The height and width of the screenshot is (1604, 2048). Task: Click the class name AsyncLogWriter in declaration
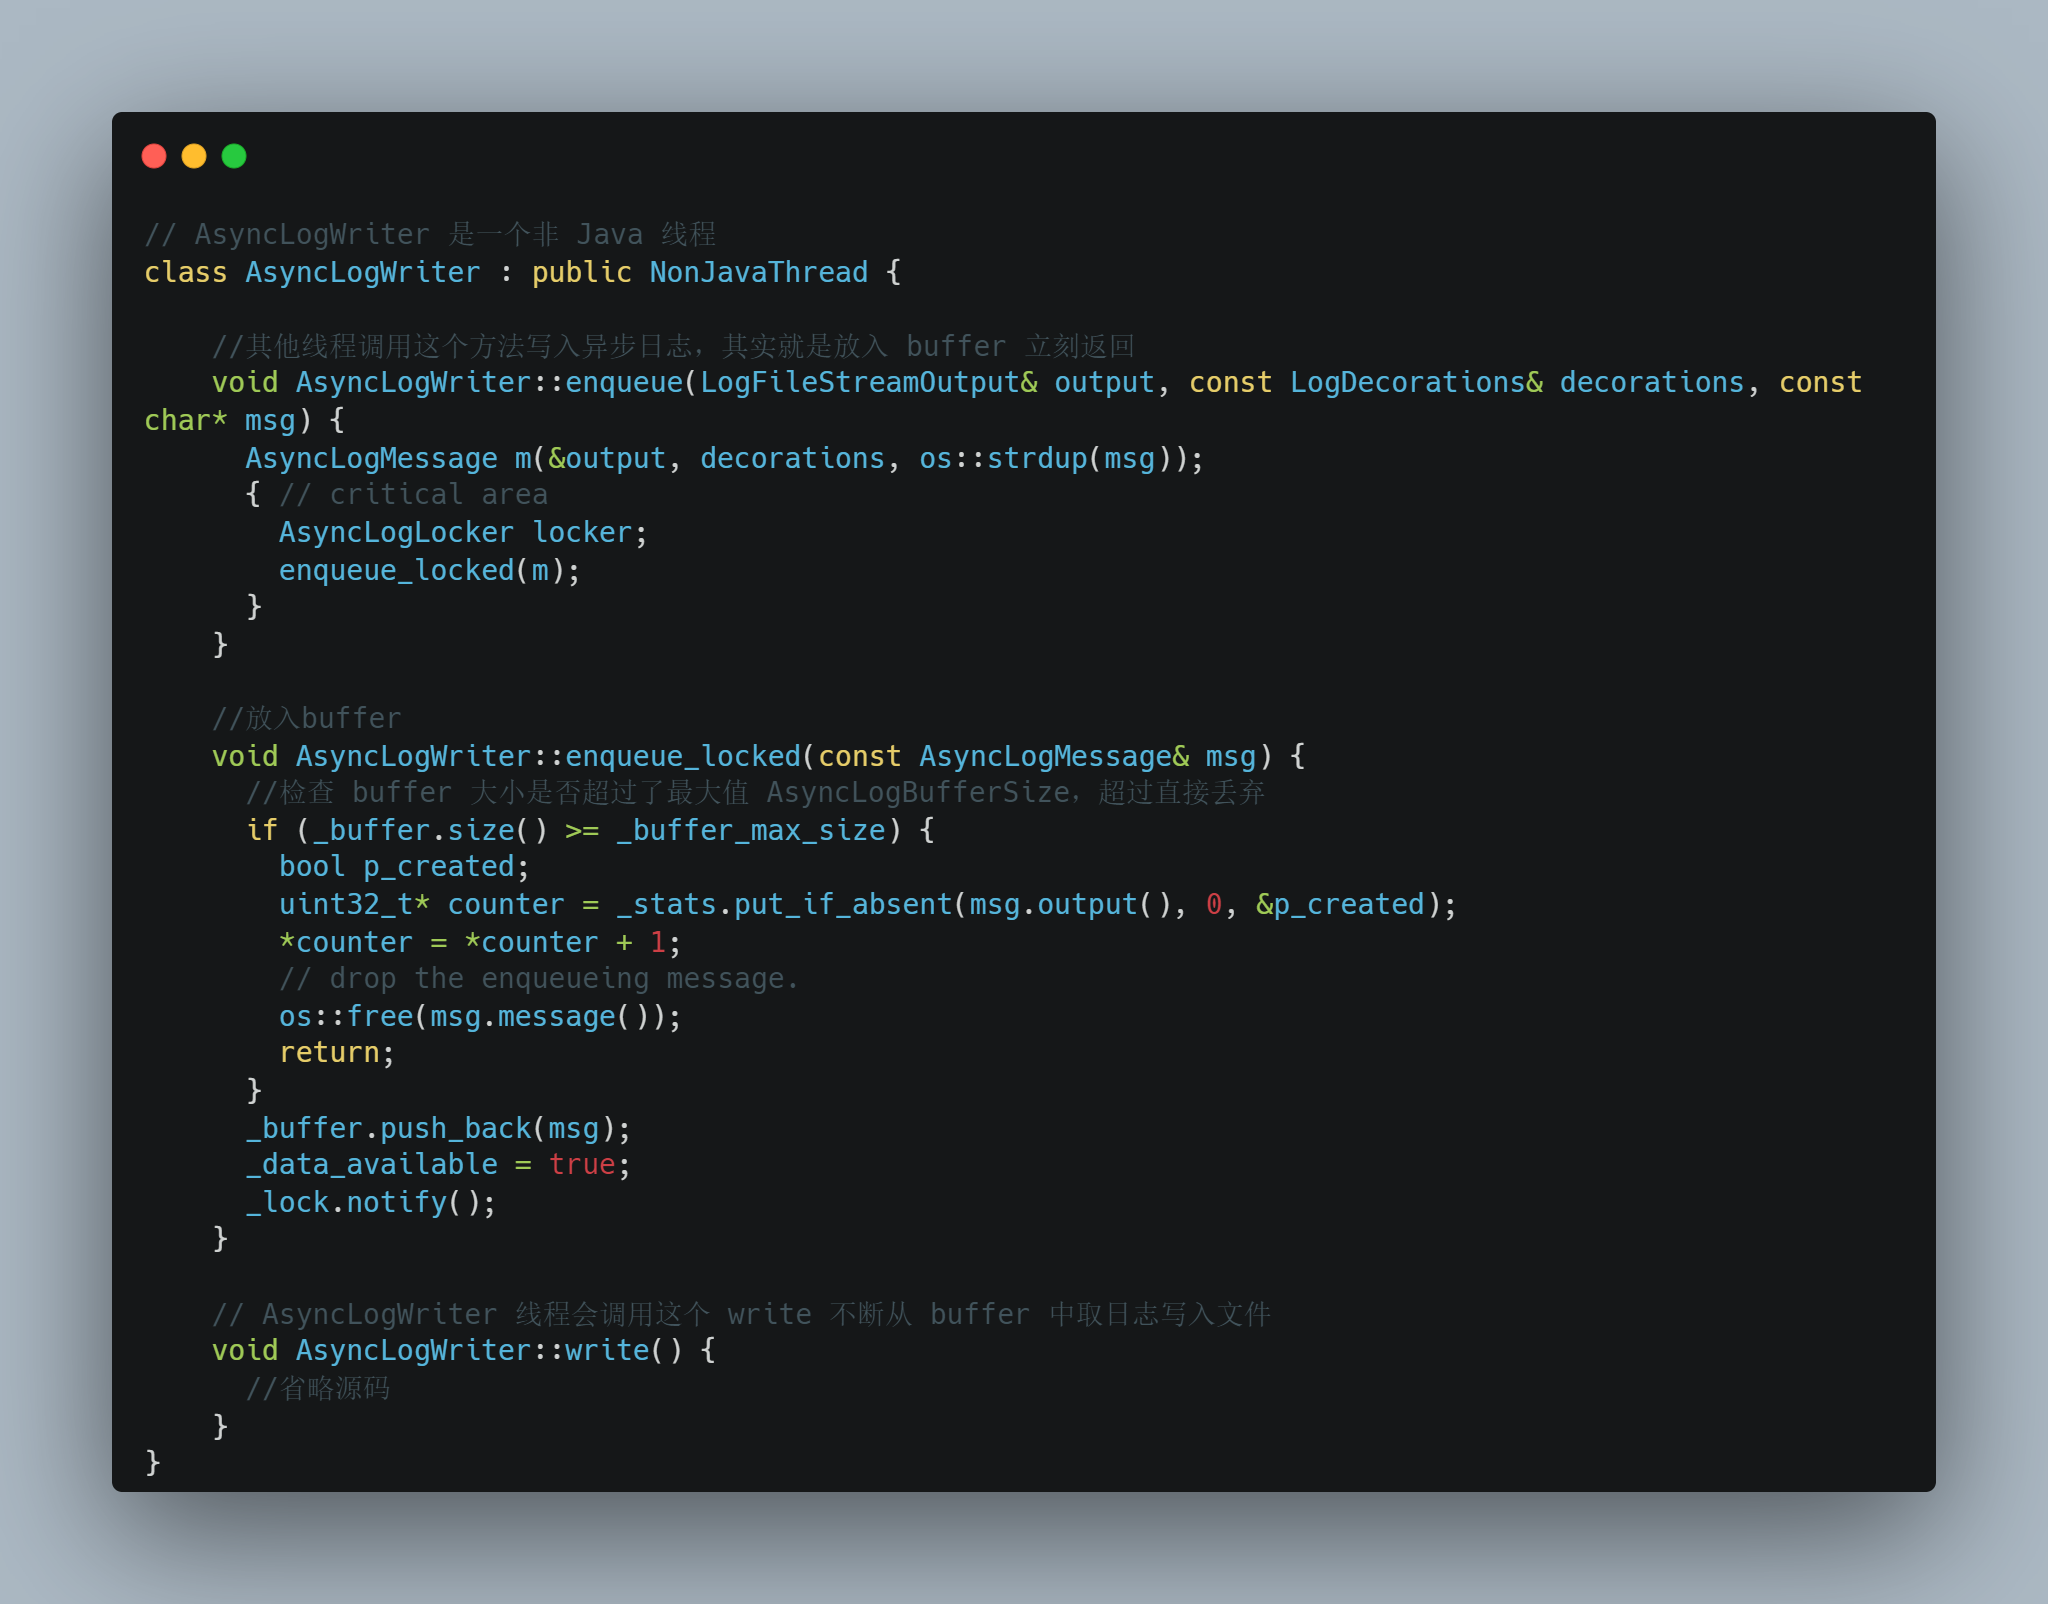pos(362,272)
